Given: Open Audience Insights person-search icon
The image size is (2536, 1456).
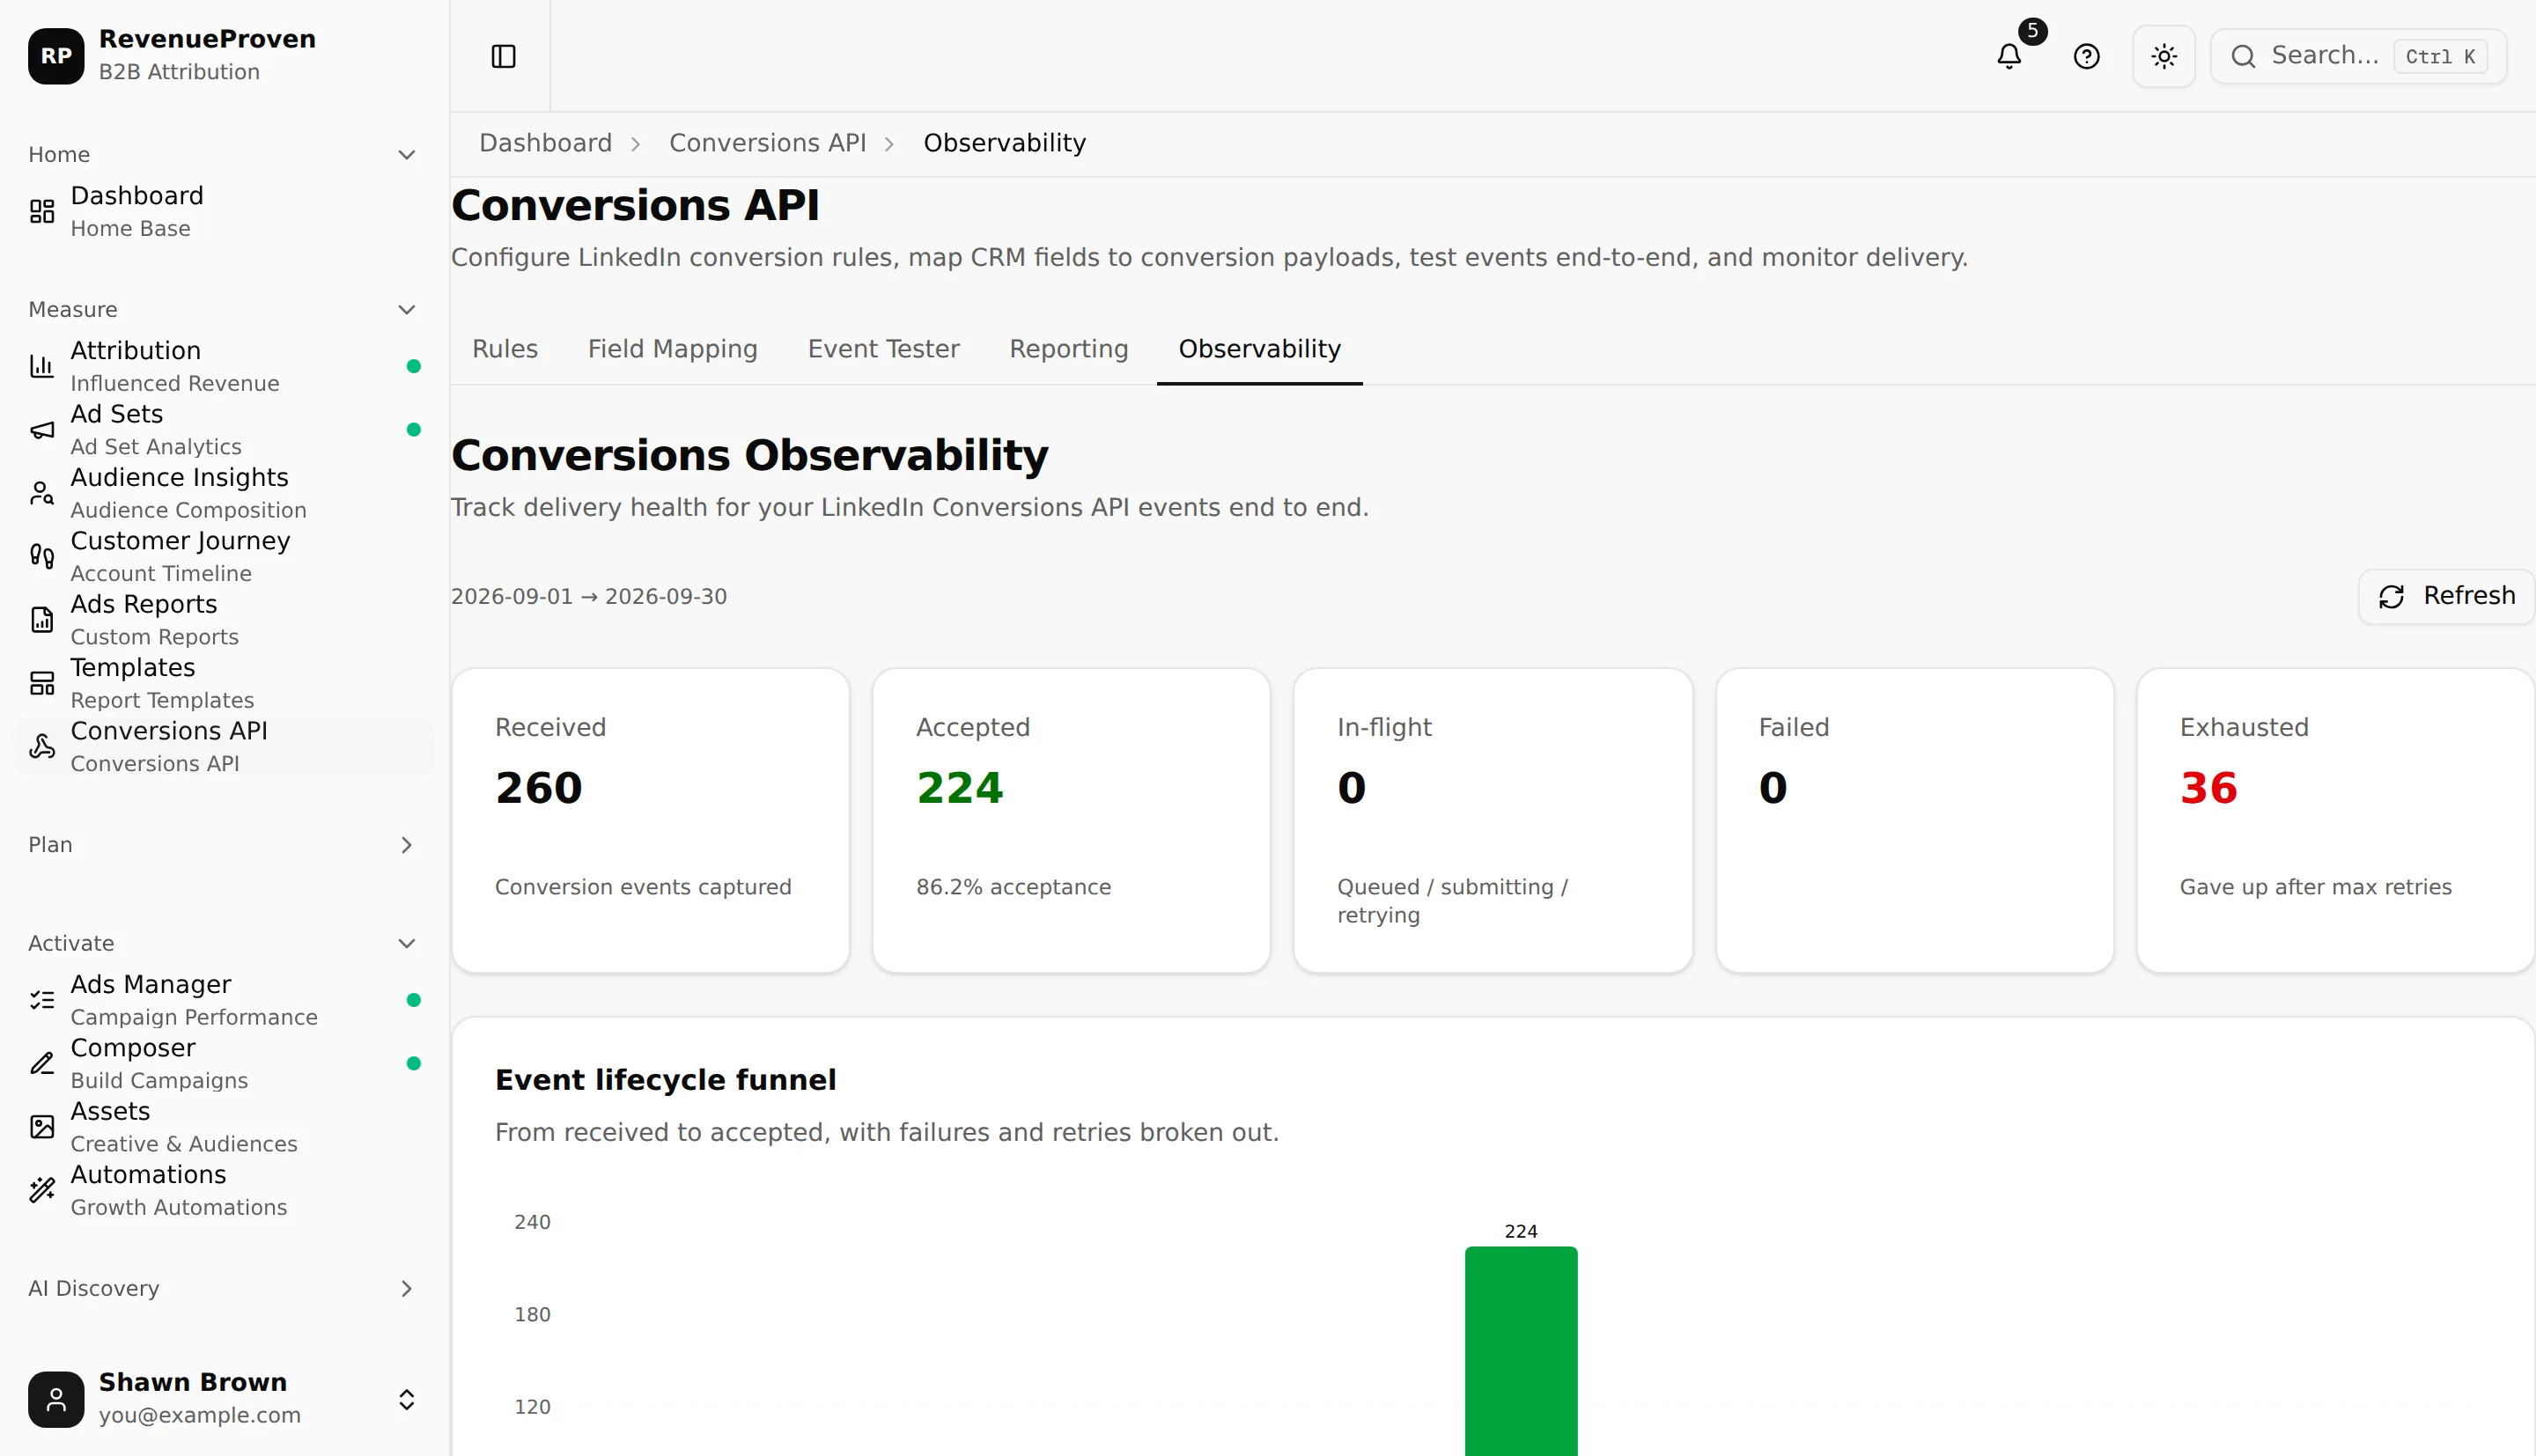Looking at the screenshot, I should click(x=42, y=493).
